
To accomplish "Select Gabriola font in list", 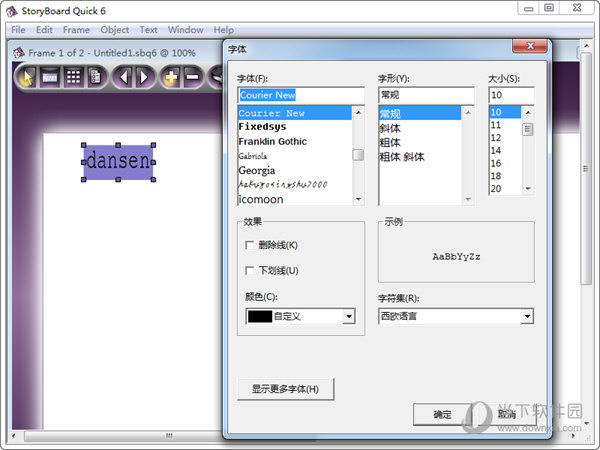I will coord(295,156).
